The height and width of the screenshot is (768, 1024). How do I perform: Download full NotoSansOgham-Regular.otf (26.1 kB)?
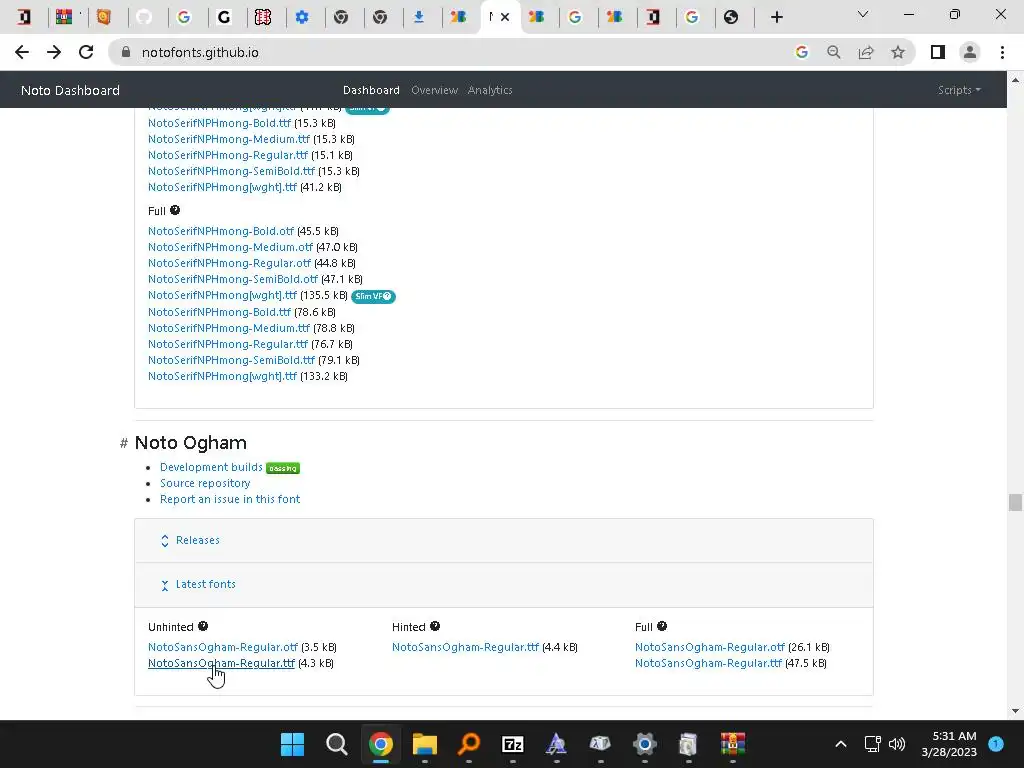tap(710, 647)
